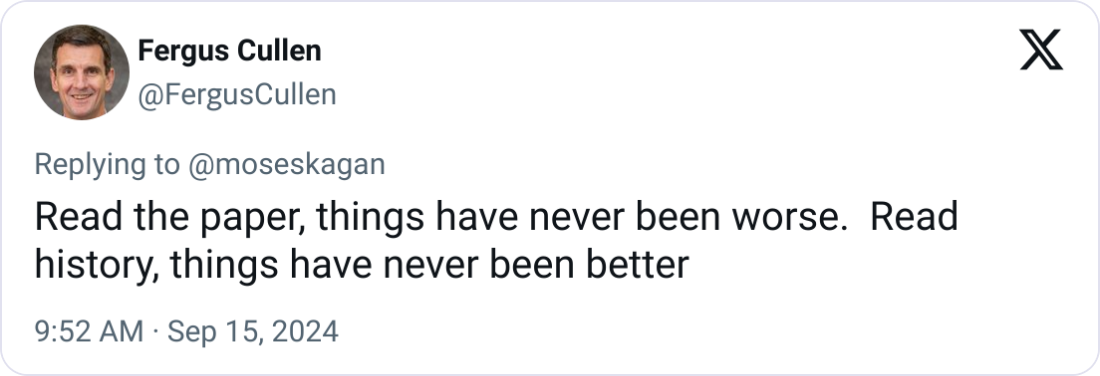Open Fergus Cullen's profile avatar
Image resolution: width=1100 pixels, height=376 pixels.
point(81,72)
